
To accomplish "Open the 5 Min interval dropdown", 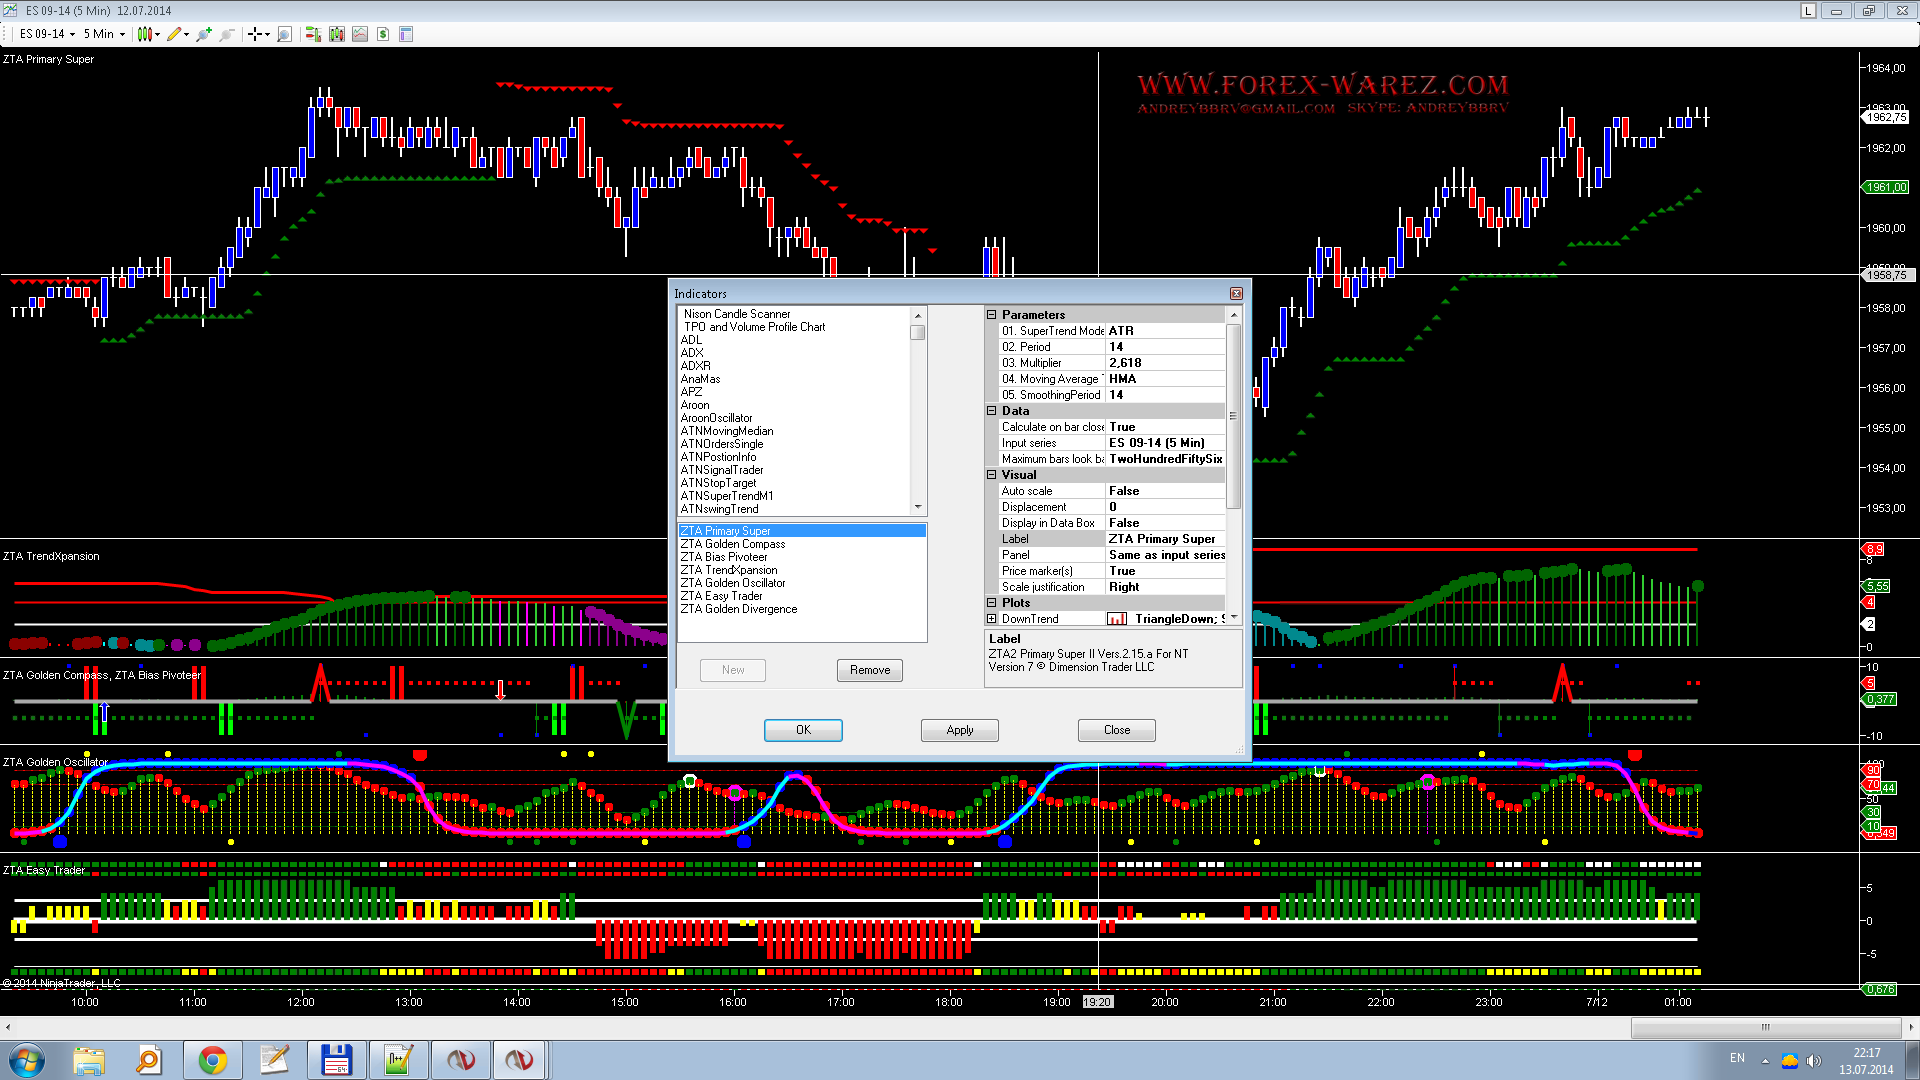I will point(104,34).
